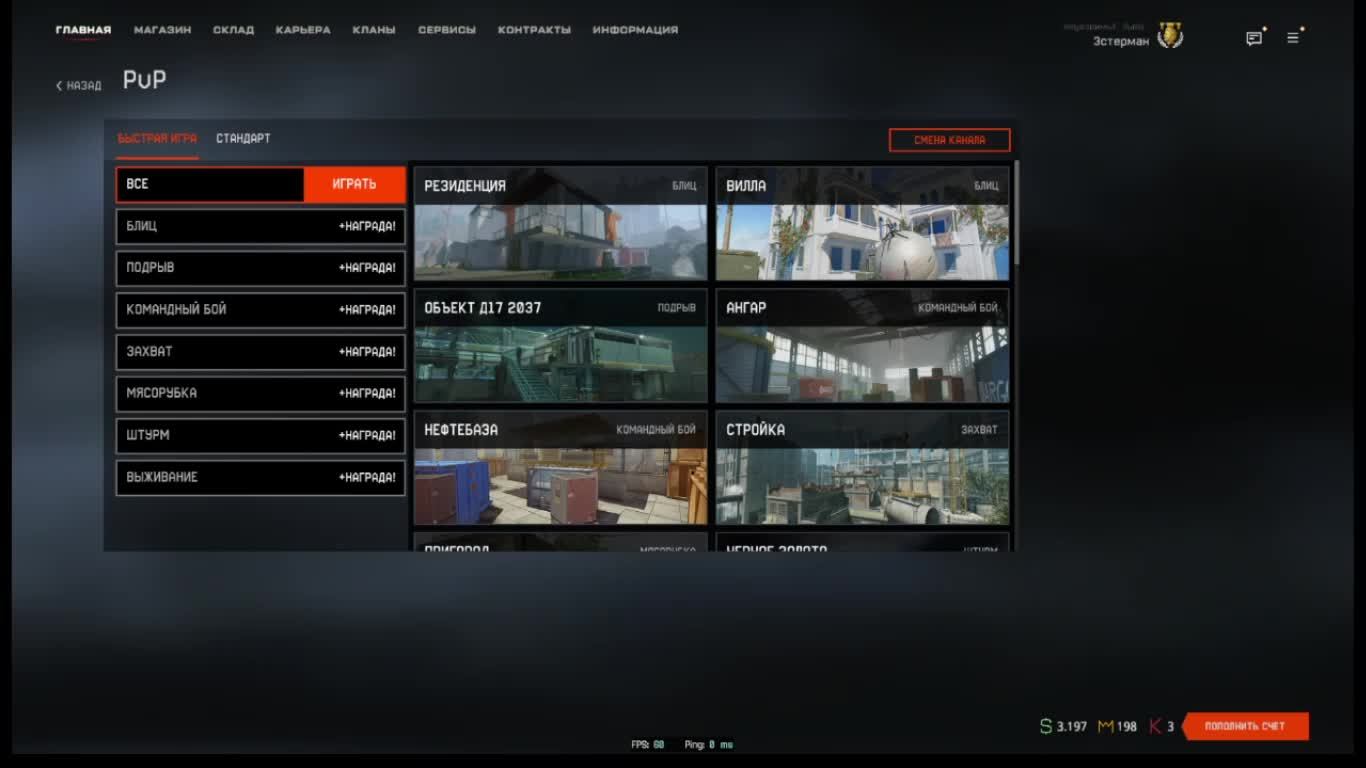The width and height of the screenshot is (1366, 768).
Task: Switch to БЫСТРАЯ ИГРА tab
Action: (157, 139)
